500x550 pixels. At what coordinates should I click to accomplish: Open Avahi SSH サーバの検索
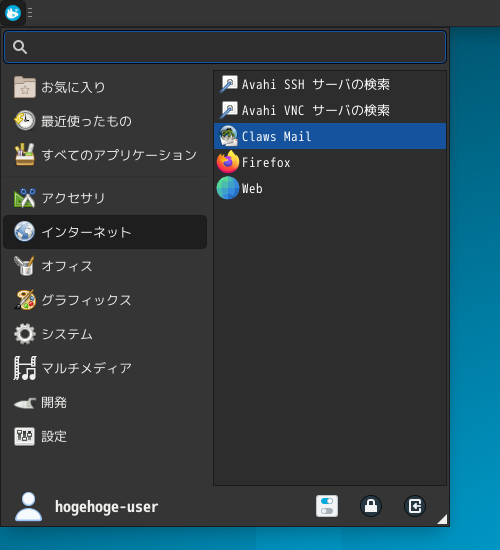330,84
